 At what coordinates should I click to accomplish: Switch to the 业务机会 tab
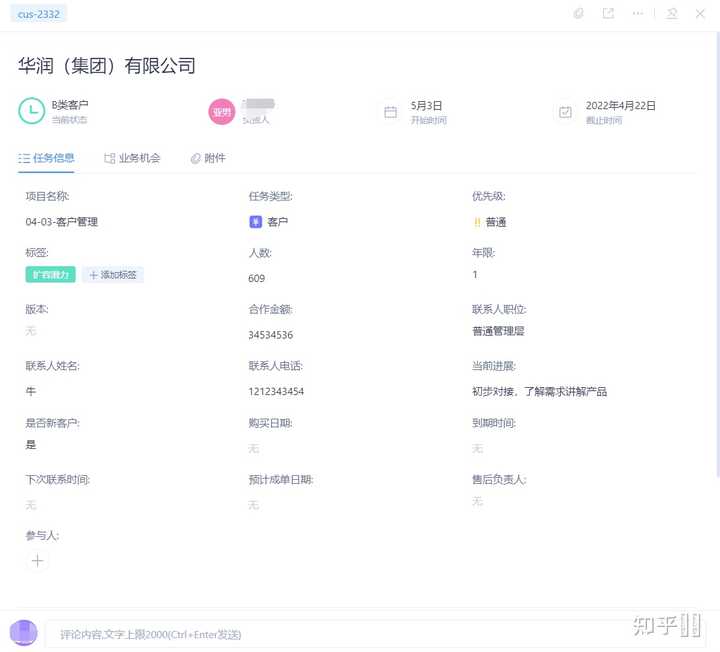click(x=132, y=158)
